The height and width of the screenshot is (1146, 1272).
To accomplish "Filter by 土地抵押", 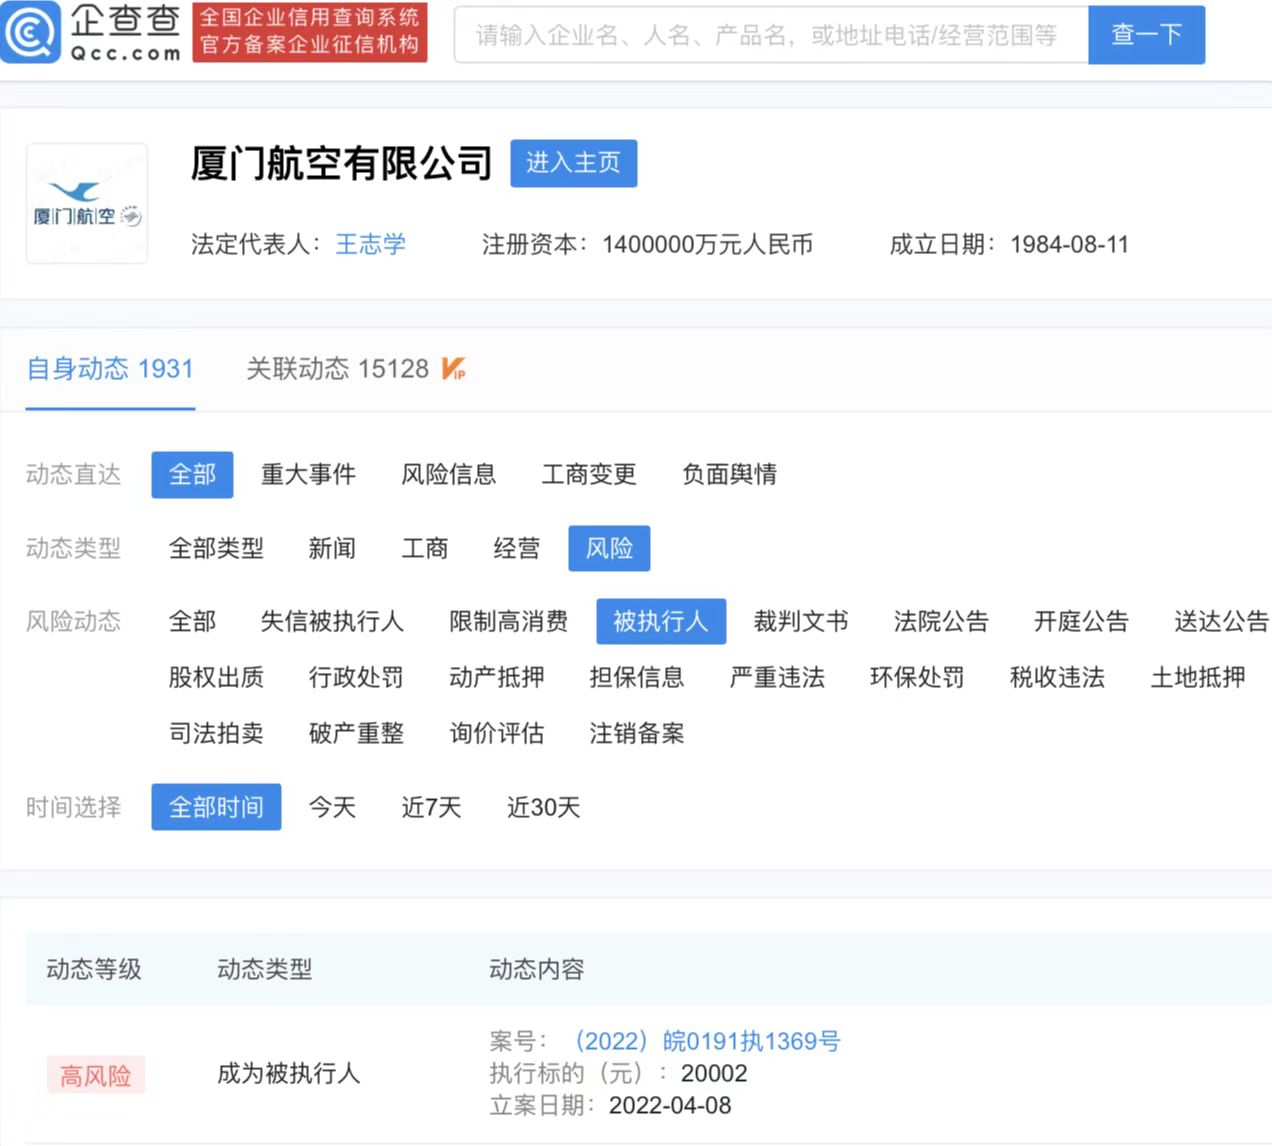I will coord(1198,677).
